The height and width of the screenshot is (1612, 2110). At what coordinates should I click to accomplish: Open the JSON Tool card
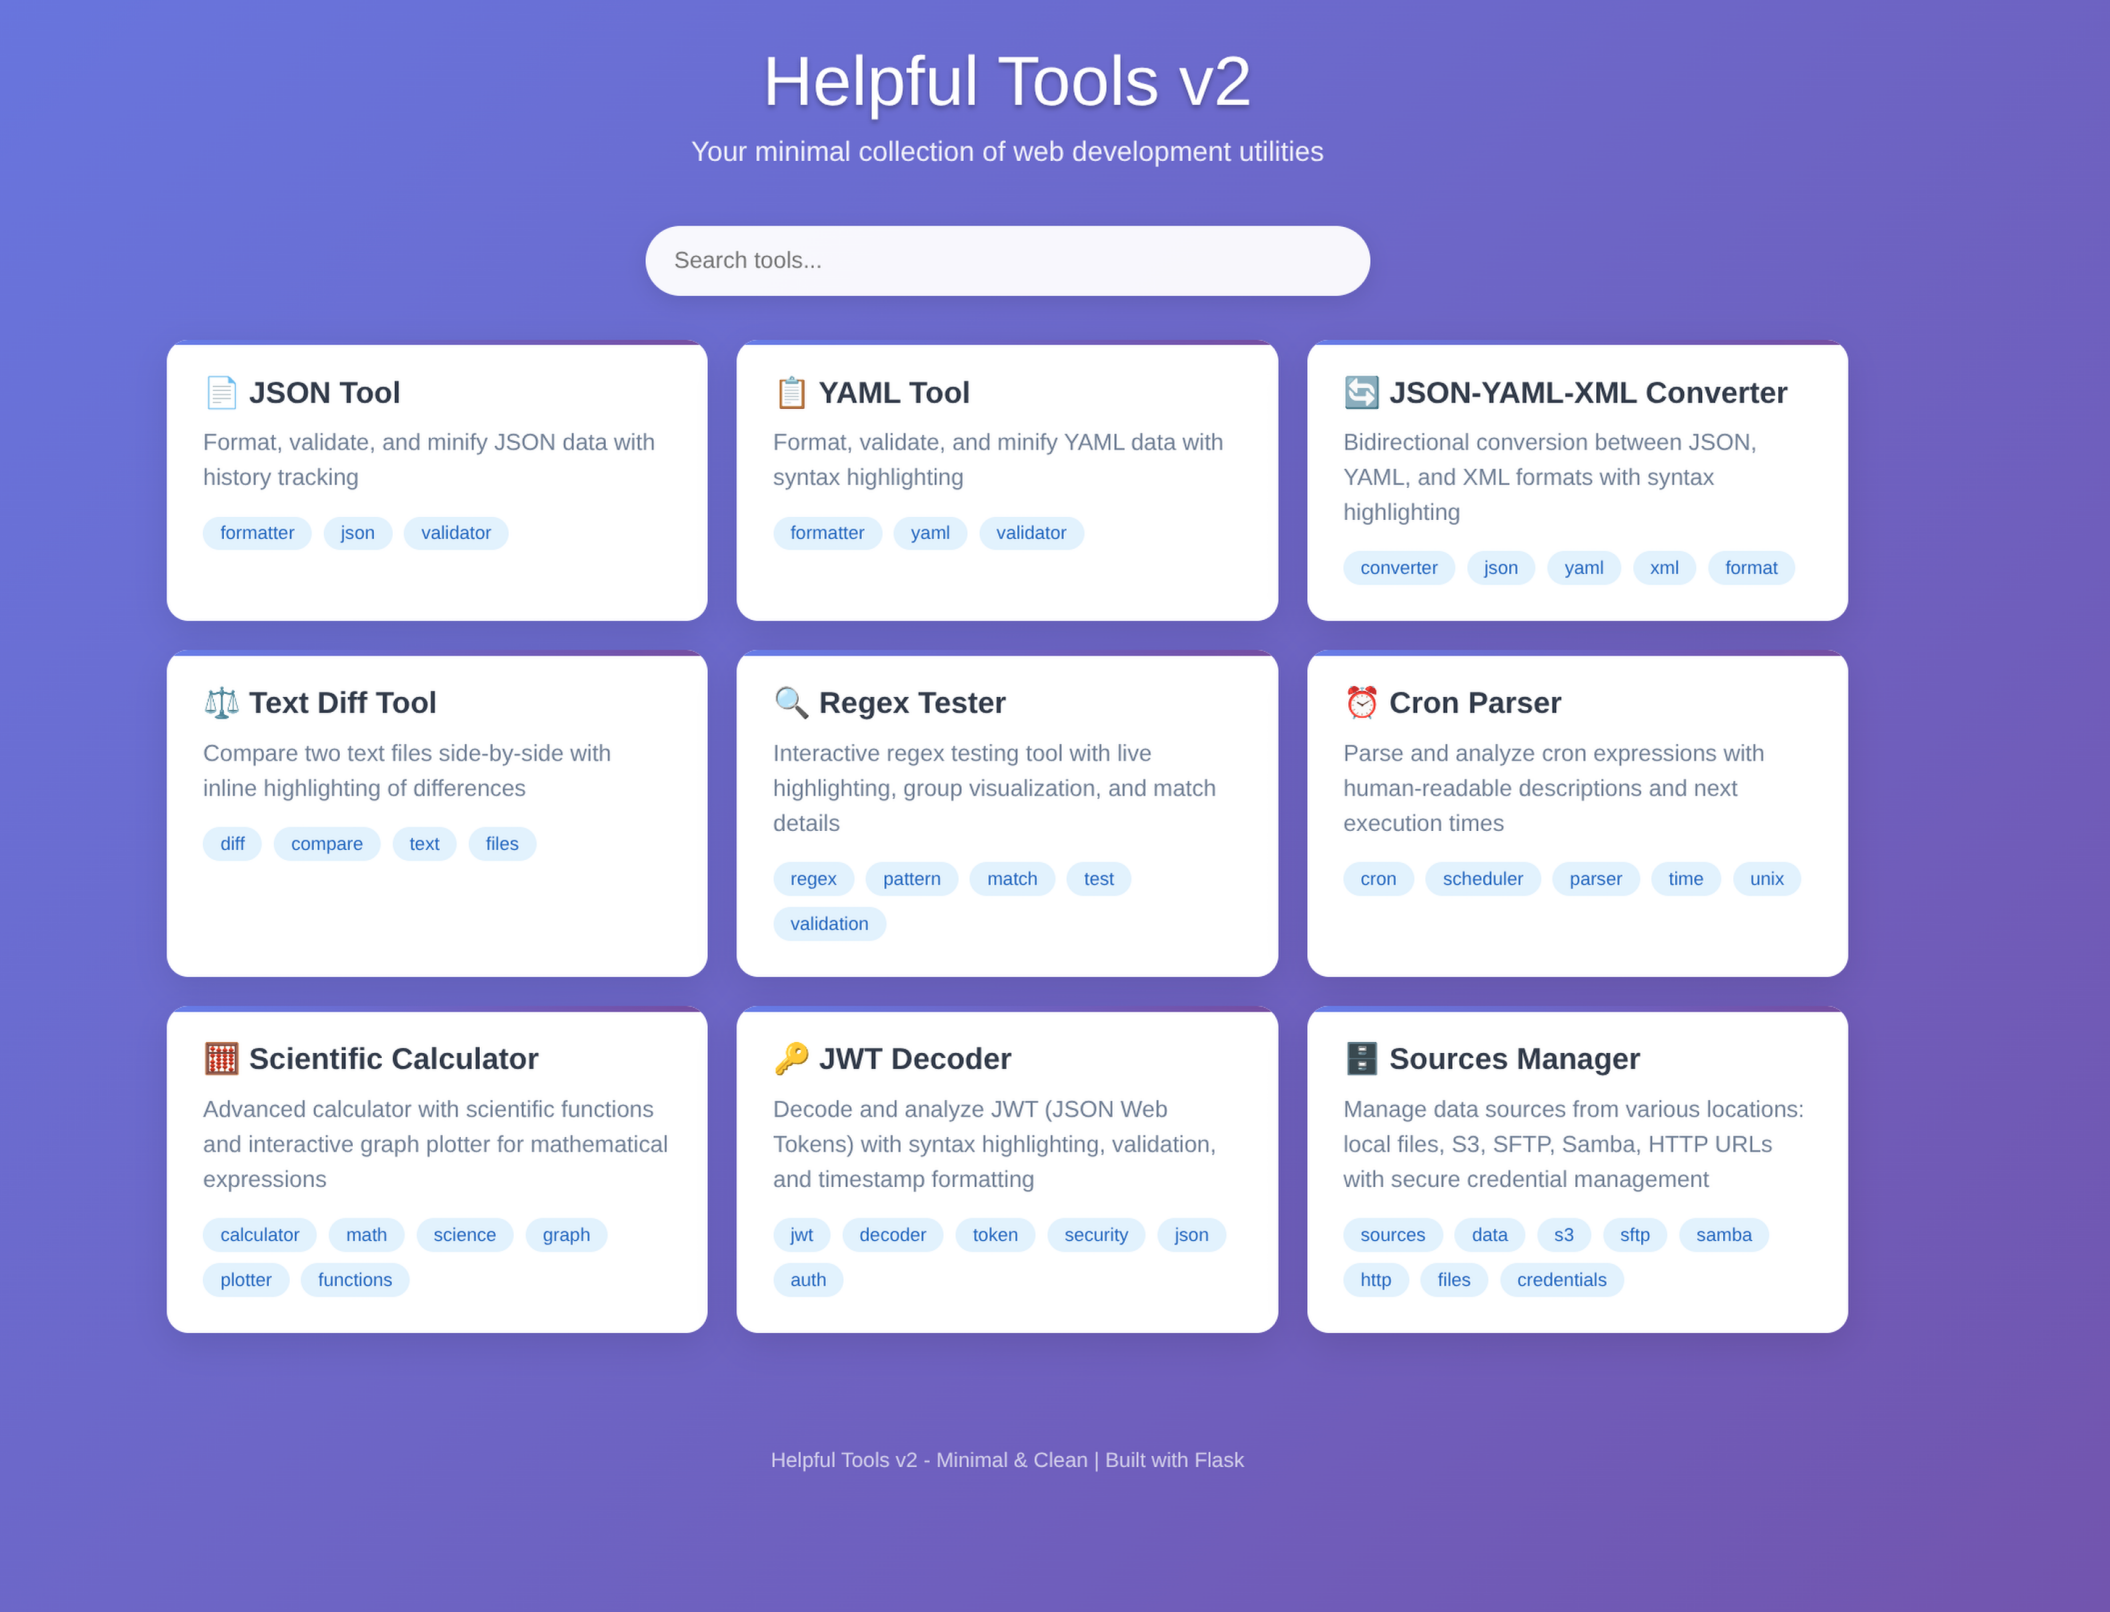pos(437,482)
